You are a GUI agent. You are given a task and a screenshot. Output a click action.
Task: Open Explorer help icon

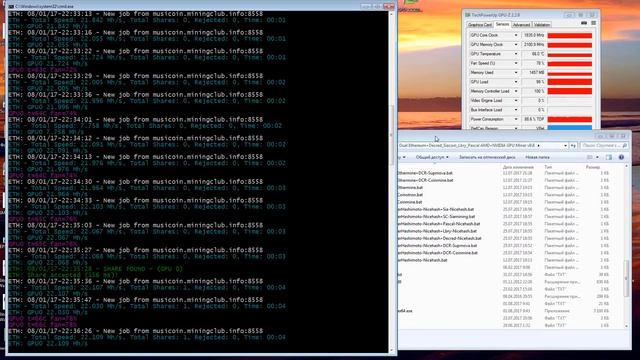(x=621, y=158)
